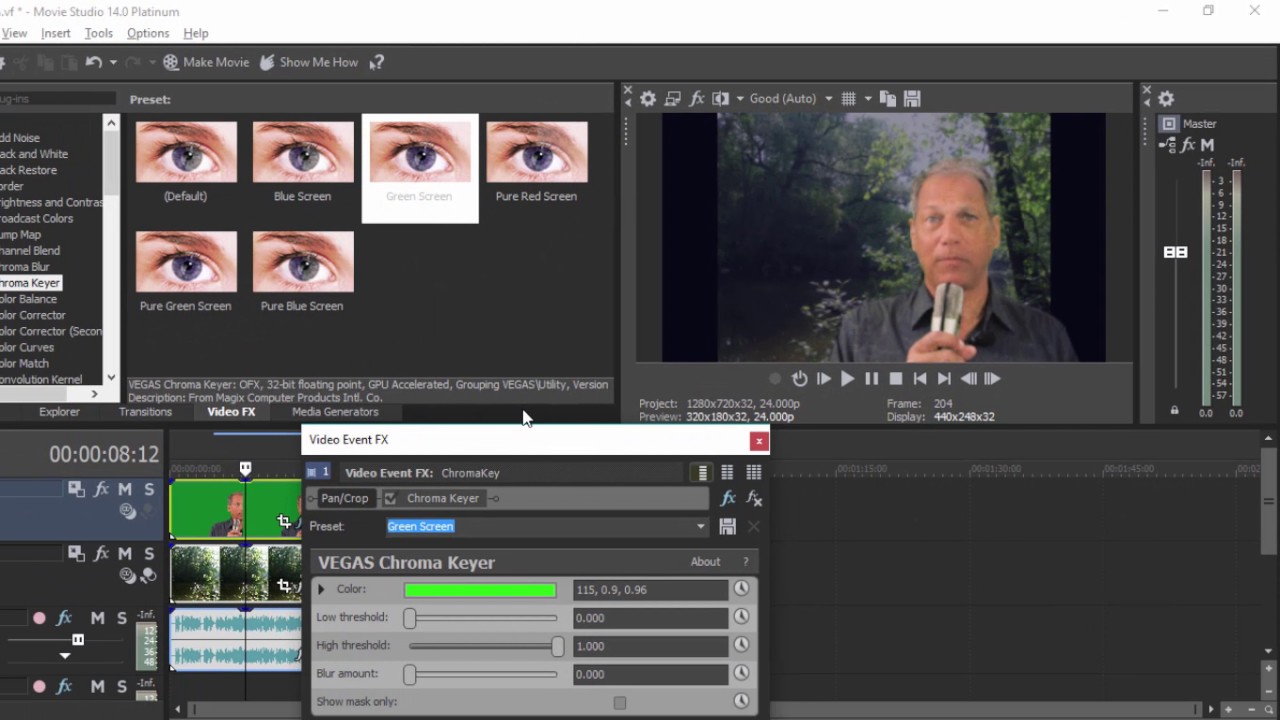
Task: Mute the first video track
Action: [x=125, y=489]
